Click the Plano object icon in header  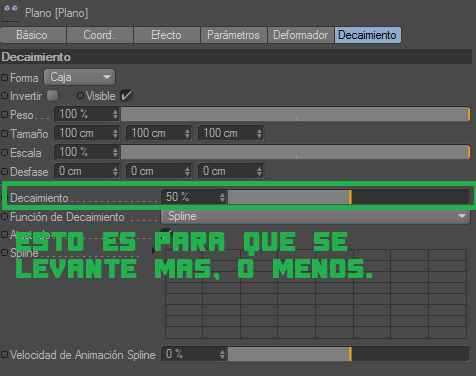(x=10, y=13)
